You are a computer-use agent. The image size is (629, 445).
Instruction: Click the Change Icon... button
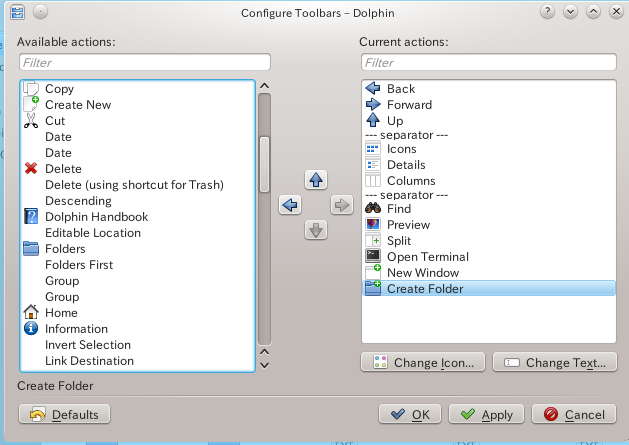point(423,362)
